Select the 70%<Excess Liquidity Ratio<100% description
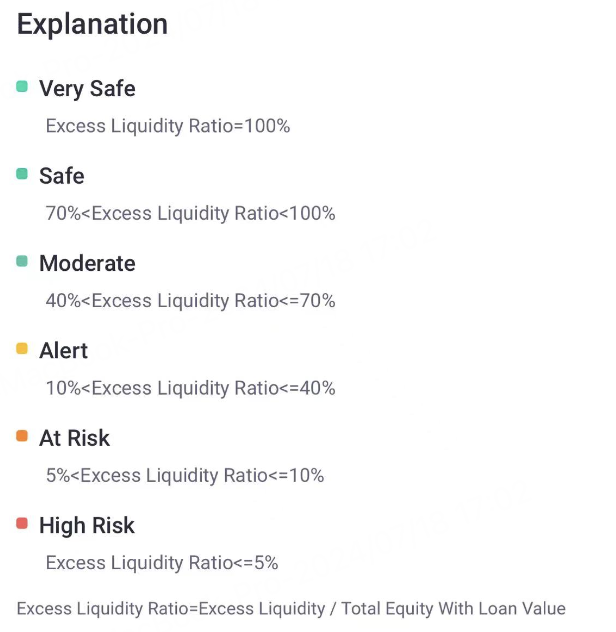The width and height of the screenshot is (616, 632). (x=191, y=213)
